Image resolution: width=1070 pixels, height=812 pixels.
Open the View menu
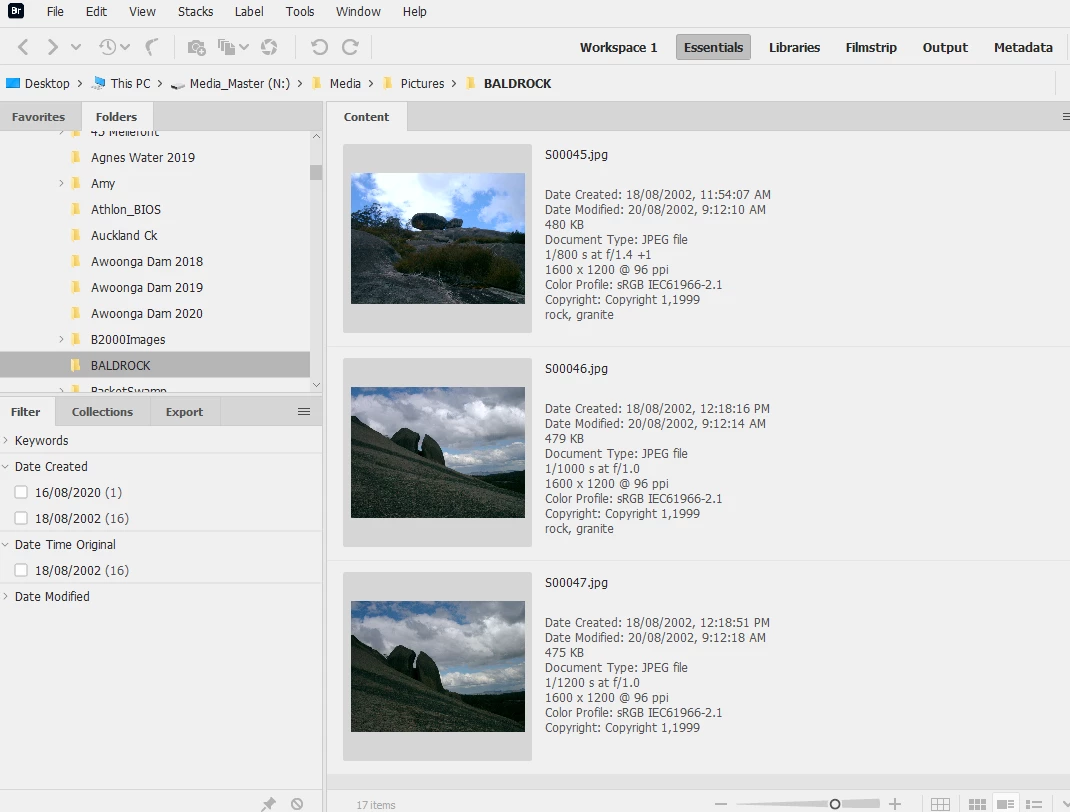(x=142, y=12)
